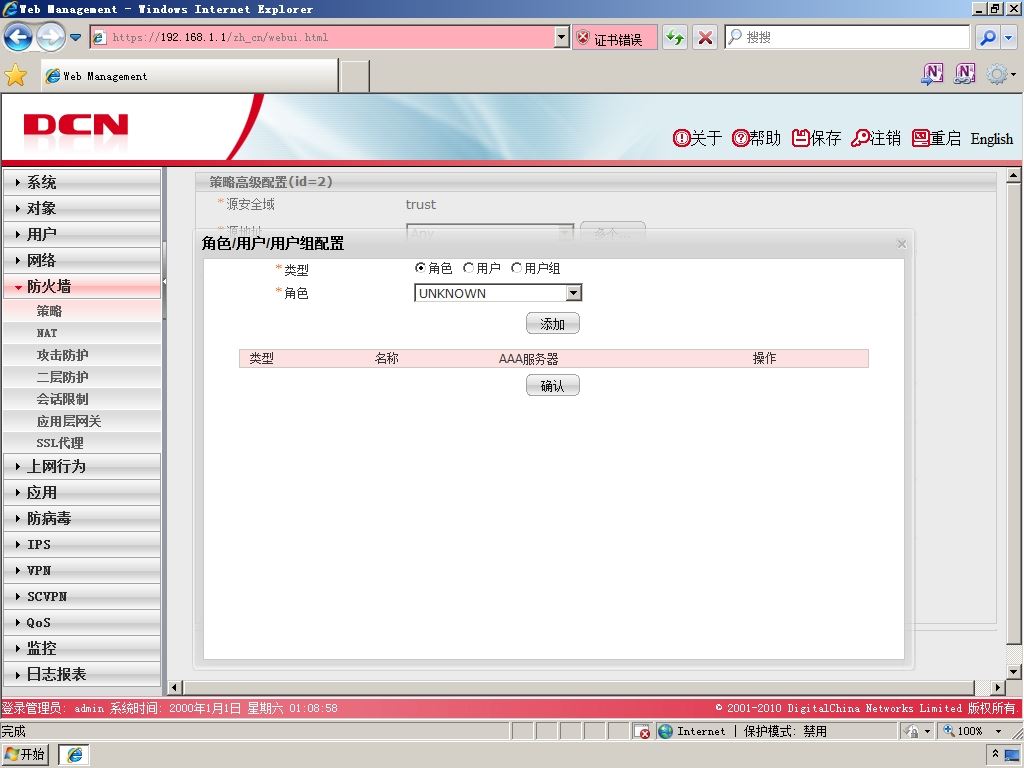Expand the 上网行为 menu section
Screen dimensions: 1024x768
(82, 466)
